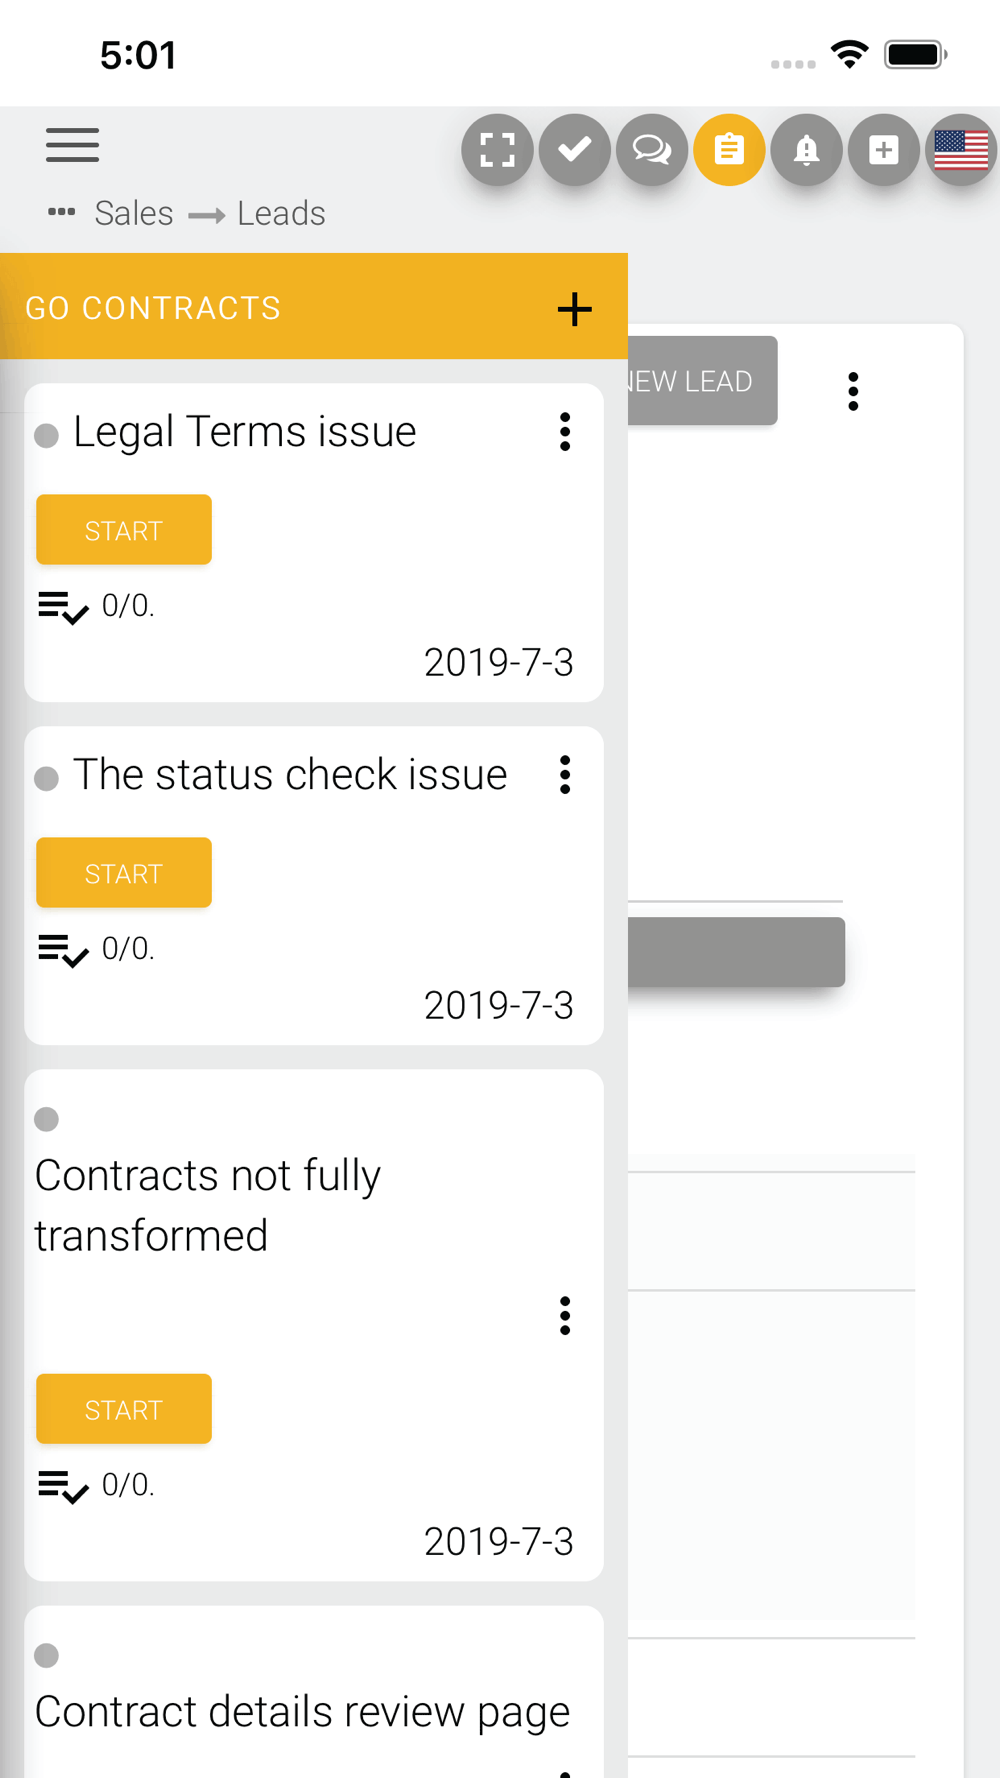Screen dimensions: 1000x1778
Task: Start the Legal Terms issue task
Action: [124, 530]
